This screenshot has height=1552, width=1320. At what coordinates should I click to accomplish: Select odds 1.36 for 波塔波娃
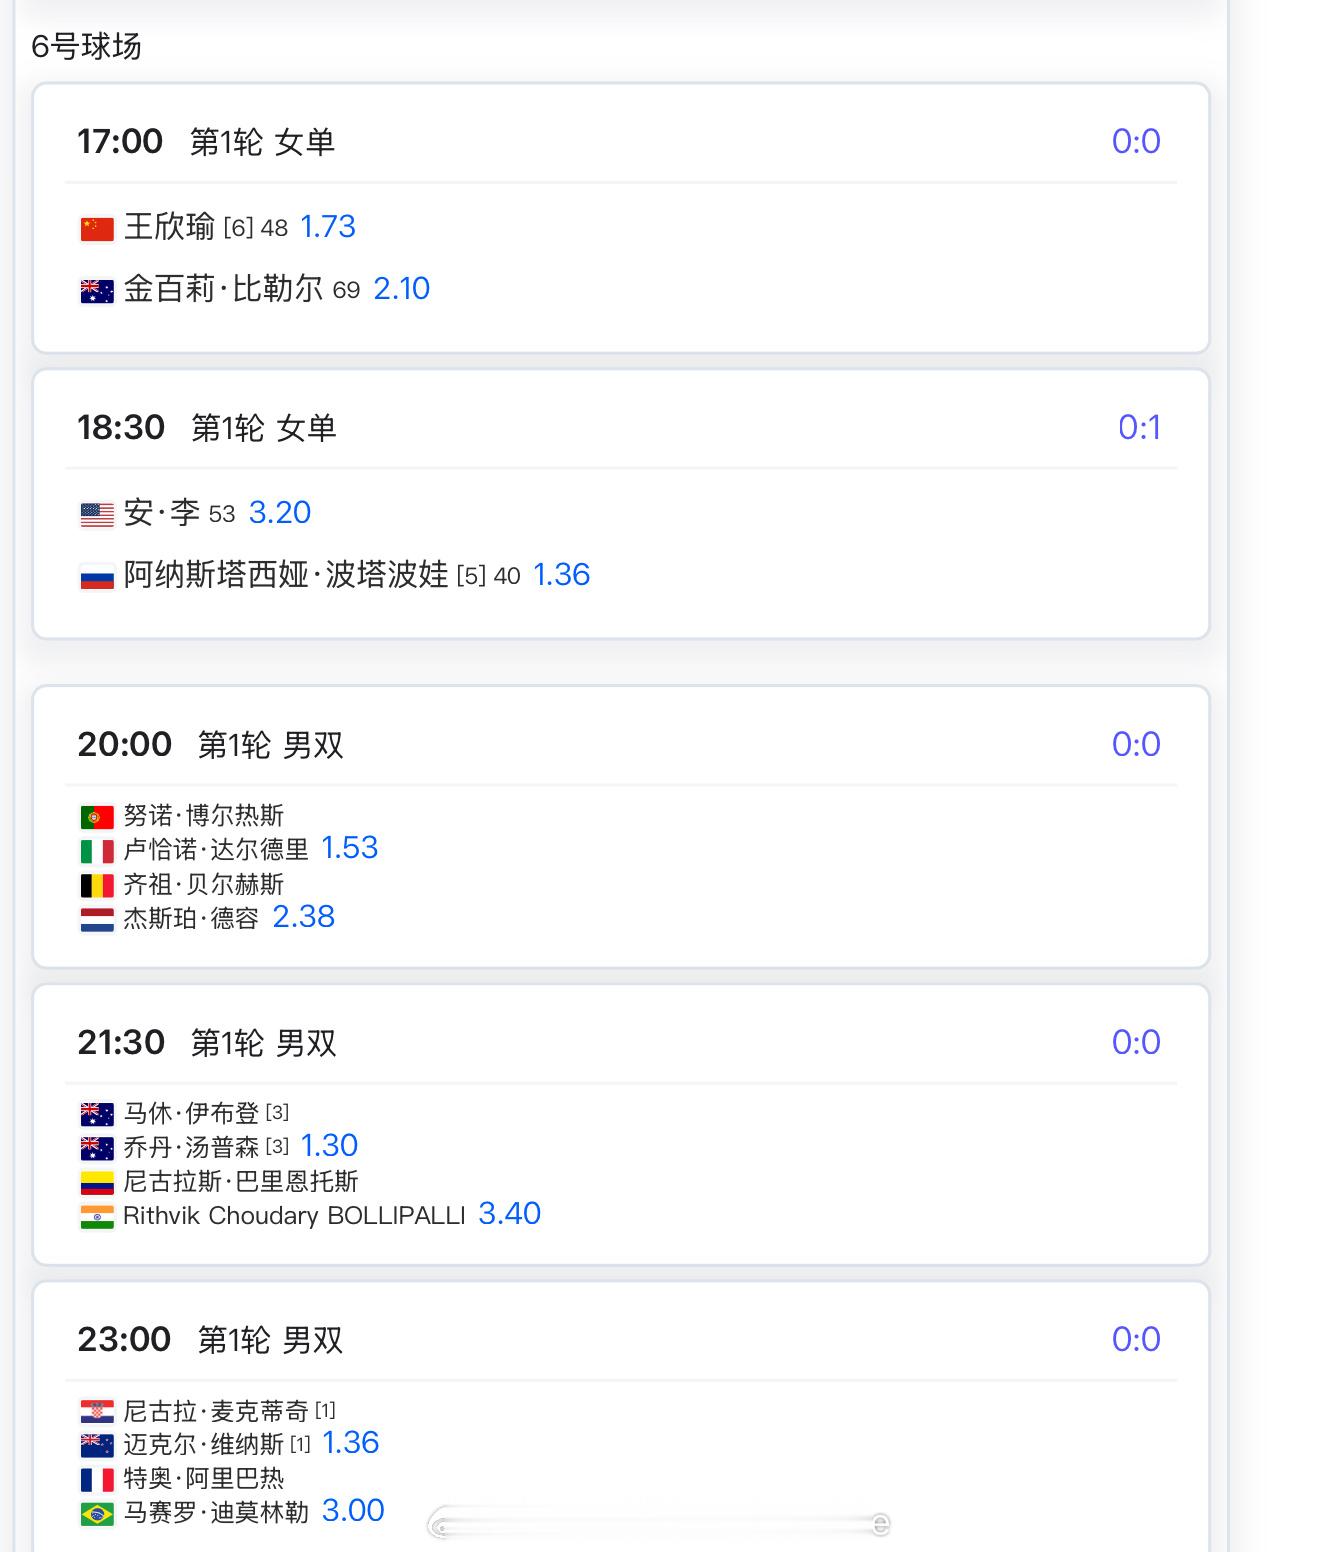tap(561, 575)
